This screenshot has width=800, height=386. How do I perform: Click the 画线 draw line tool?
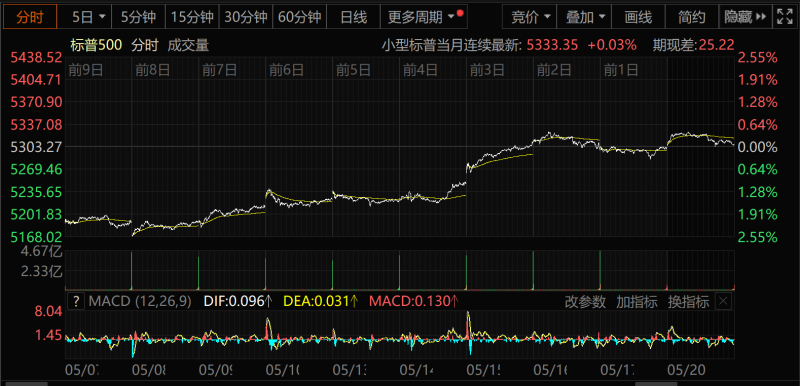point(638,18)
